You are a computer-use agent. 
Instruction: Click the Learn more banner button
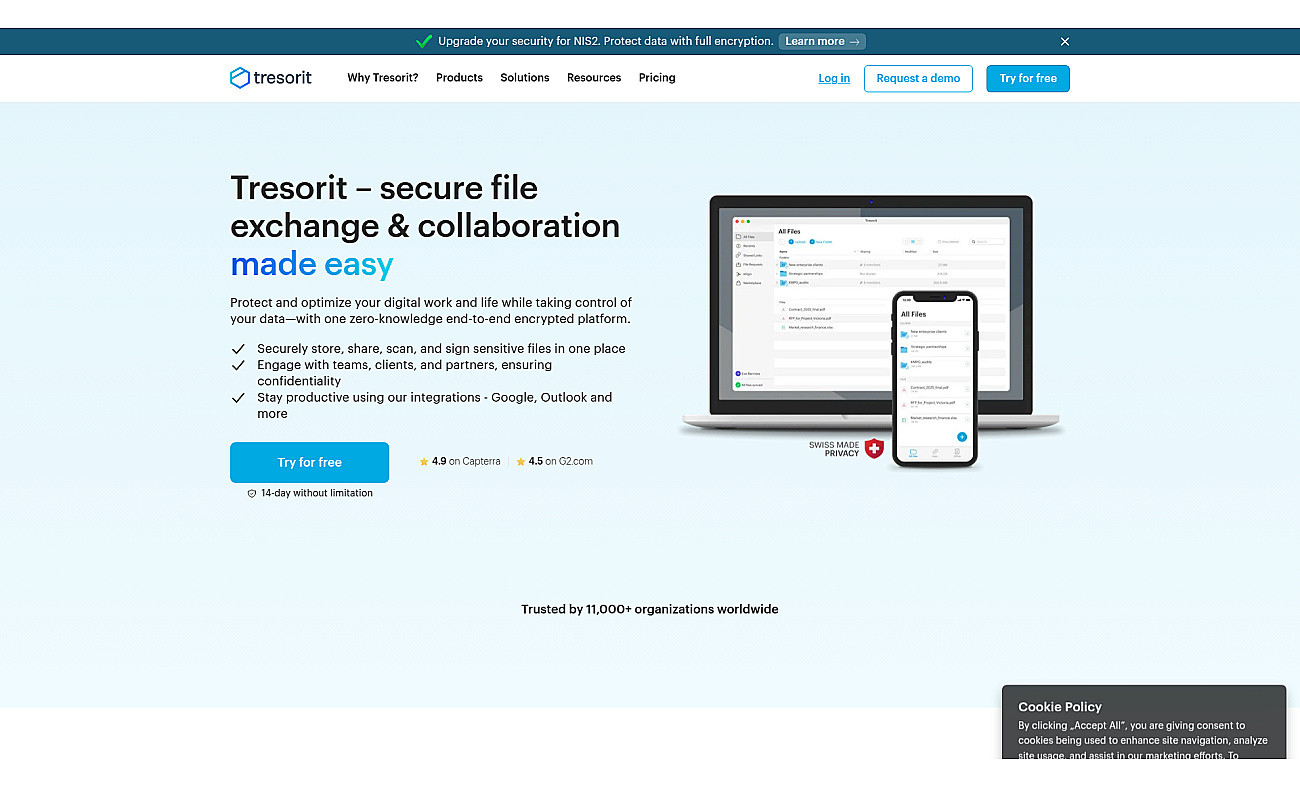[x=823, y=42]
